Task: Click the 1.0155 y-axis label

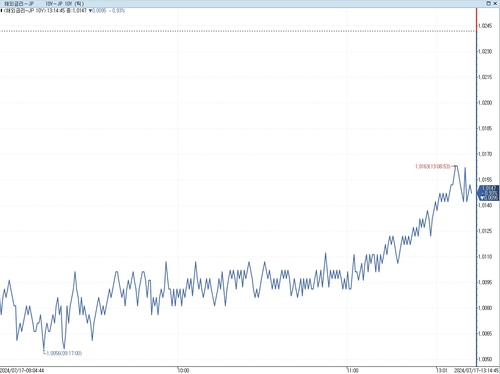Action: (485, 180)
